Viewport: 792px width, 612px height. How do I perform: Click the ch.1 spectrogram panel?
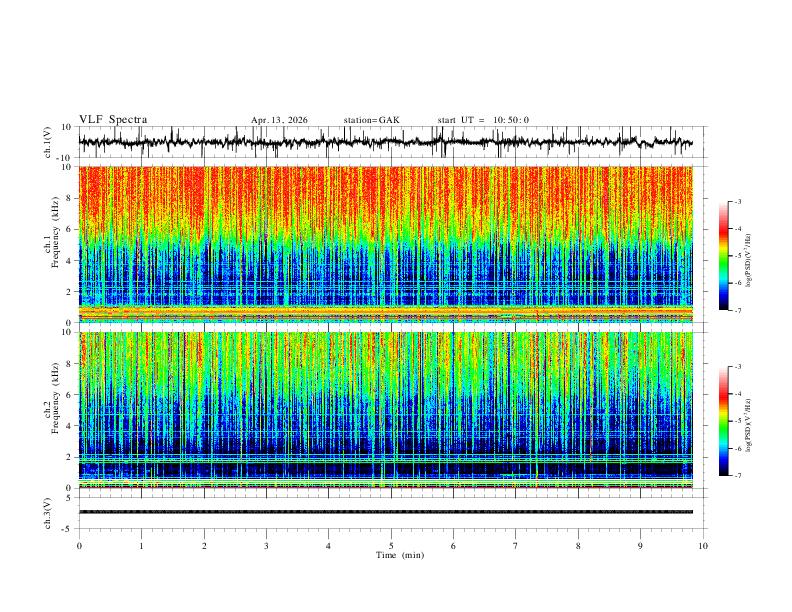tap(385, 244)
